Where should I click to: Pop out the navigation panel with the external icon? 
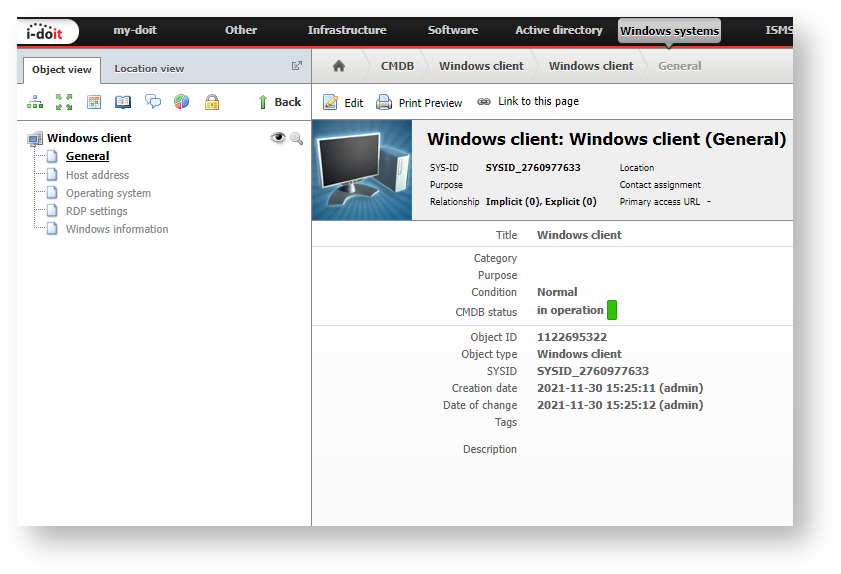[x=297, y=65]
